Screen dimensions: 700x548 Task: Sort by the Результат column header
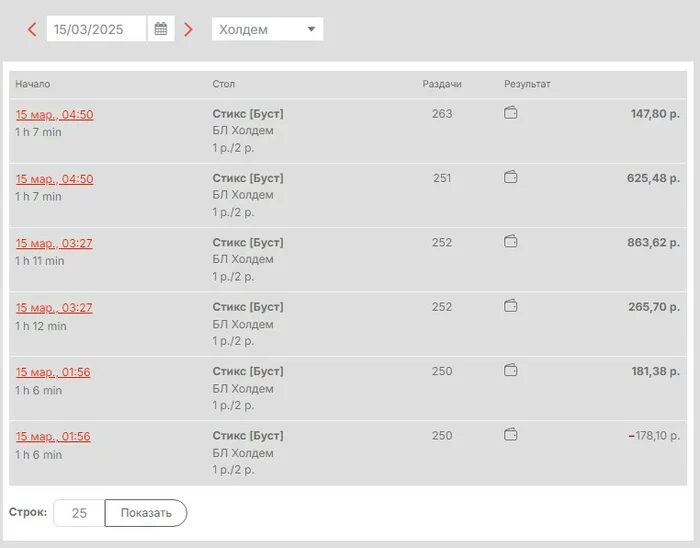click(x=527, y=84)
